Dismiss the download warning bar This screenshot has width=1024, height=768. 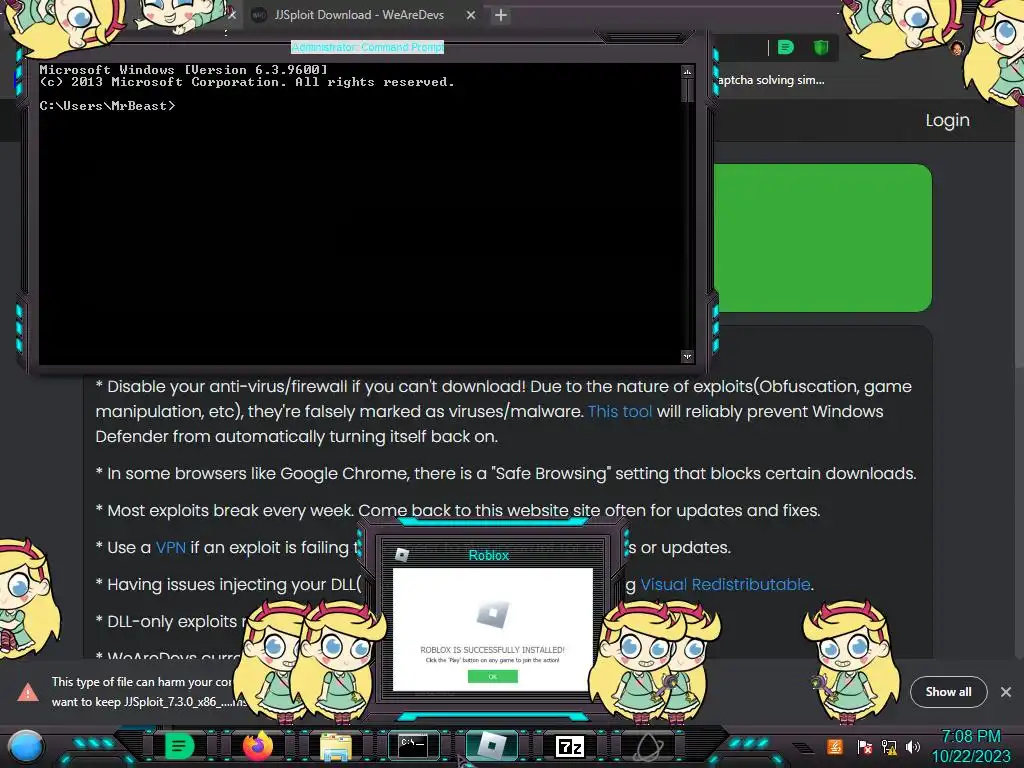[x=1006, y=692]
